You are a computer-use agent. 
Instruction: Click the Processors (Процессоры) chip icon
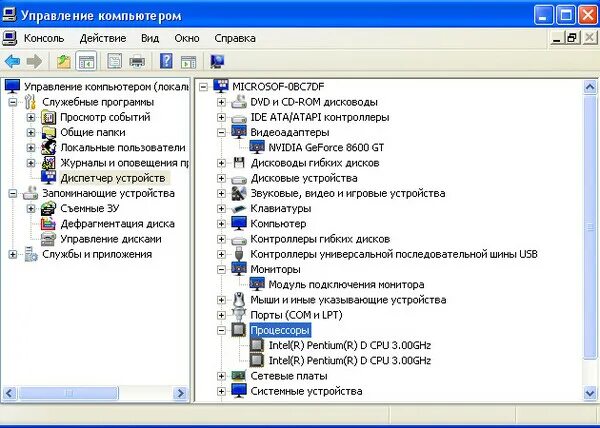tap(239, 330)
